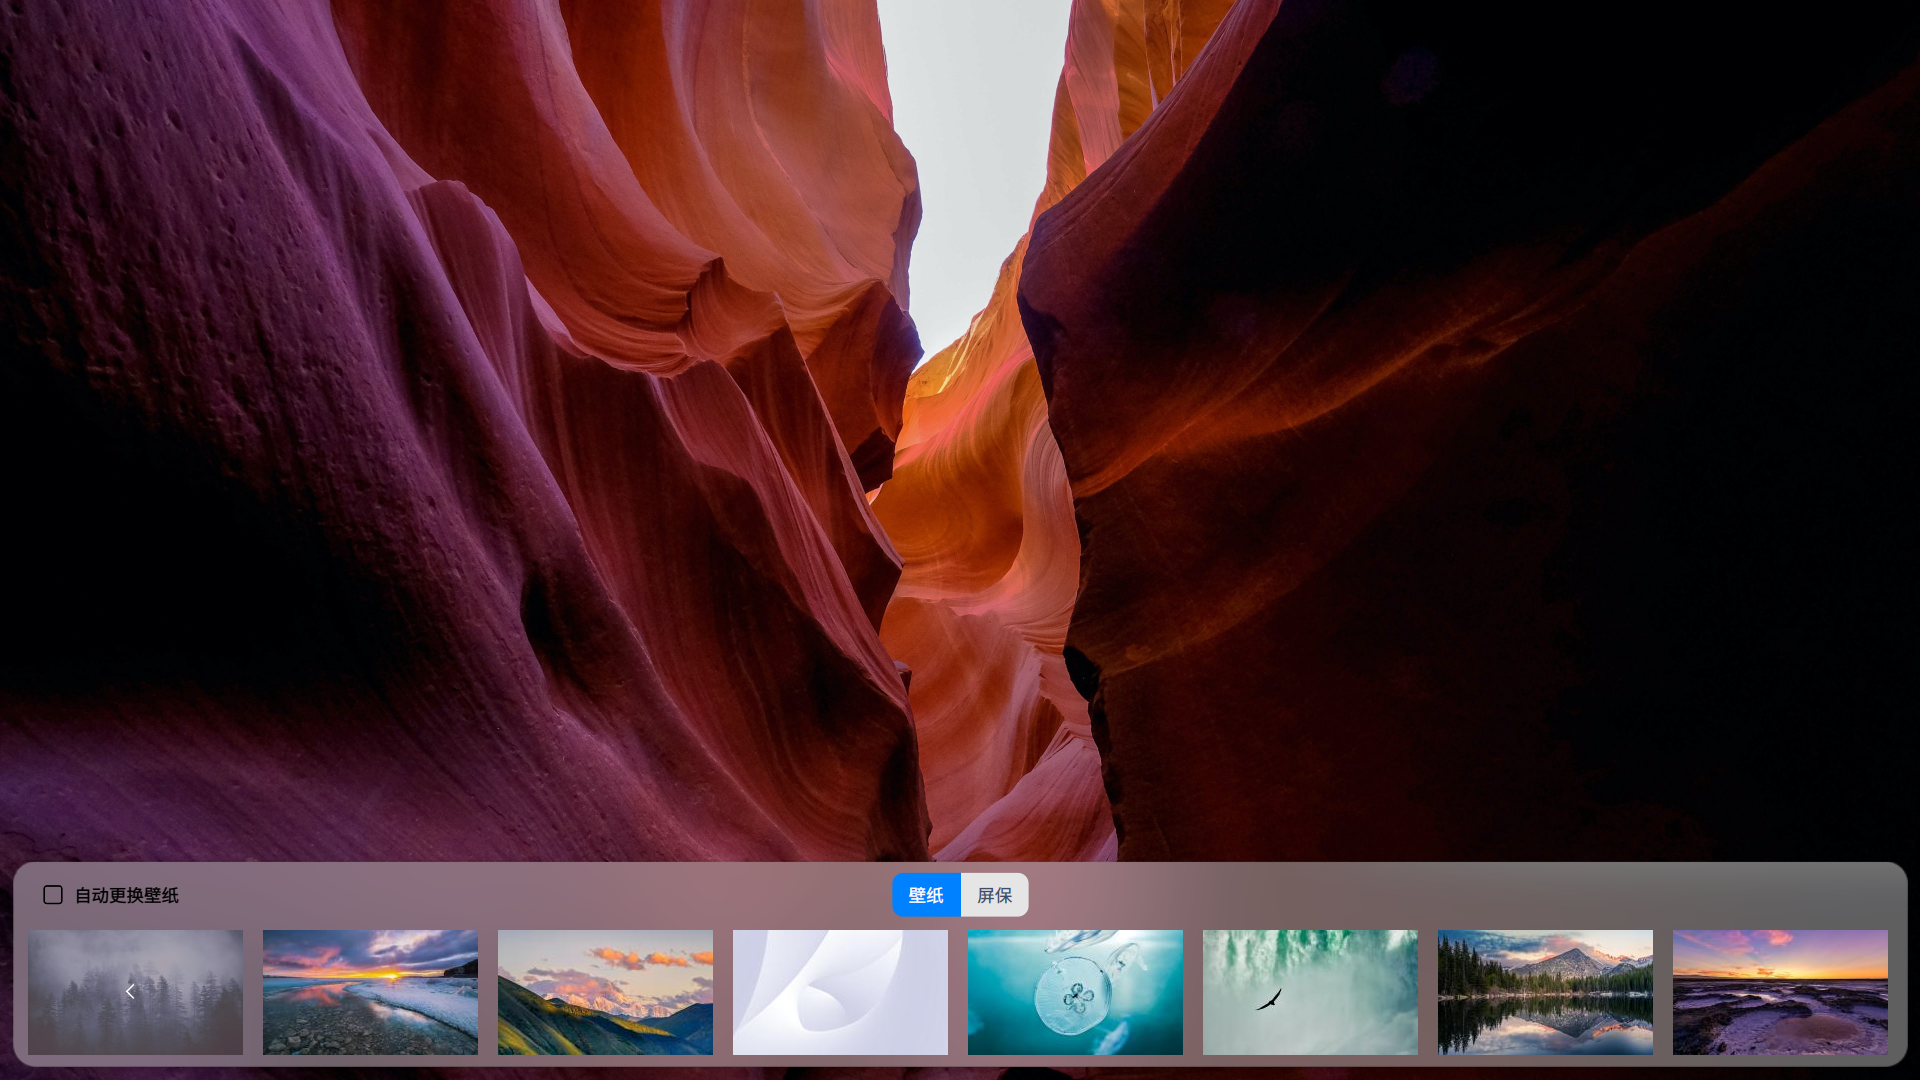Select the purple coastal sunset wallpaper
The height and width of the screenshot is (1080, 1920).
[x=1780, y=991]
